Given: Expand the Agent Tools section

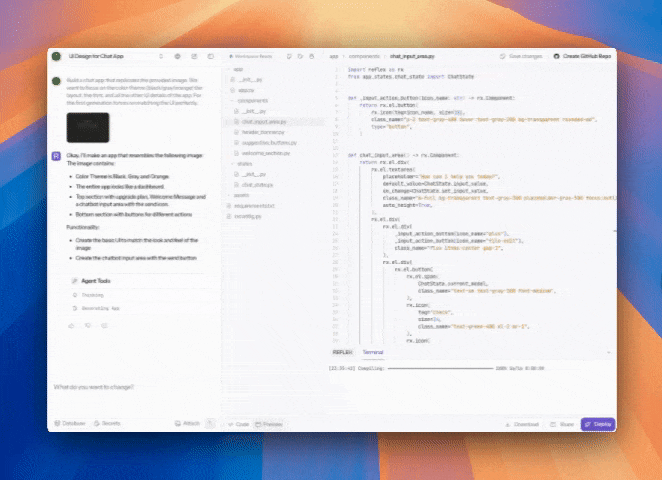Looking at the screenshot, I should click(96, 281).
